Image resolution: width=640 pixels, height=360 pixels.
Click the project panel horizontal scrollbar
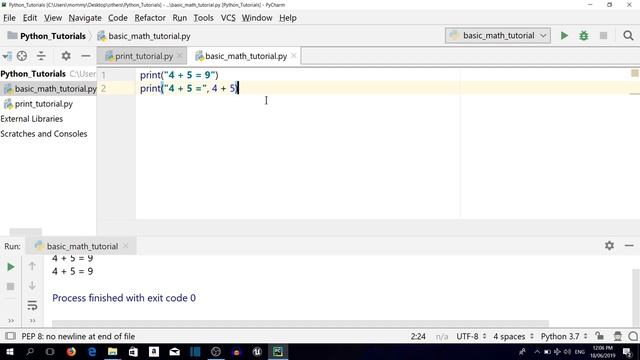(25, 231)
